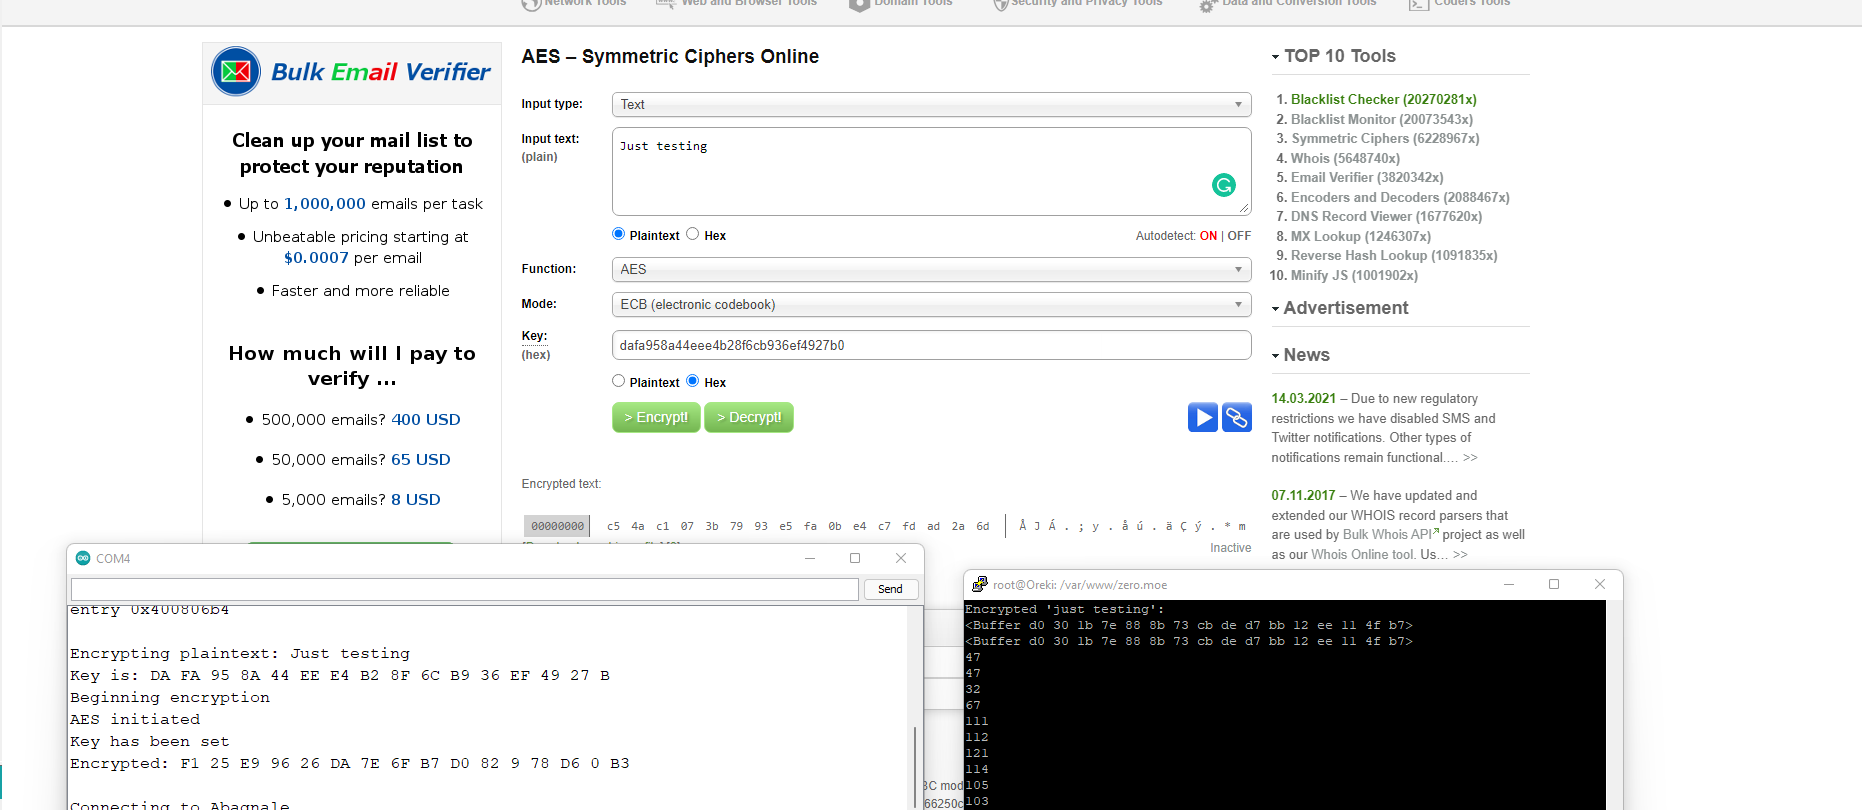Open the Whois tool link
This screenshot has width=1862, height=810.
(x=1346, y=158)
